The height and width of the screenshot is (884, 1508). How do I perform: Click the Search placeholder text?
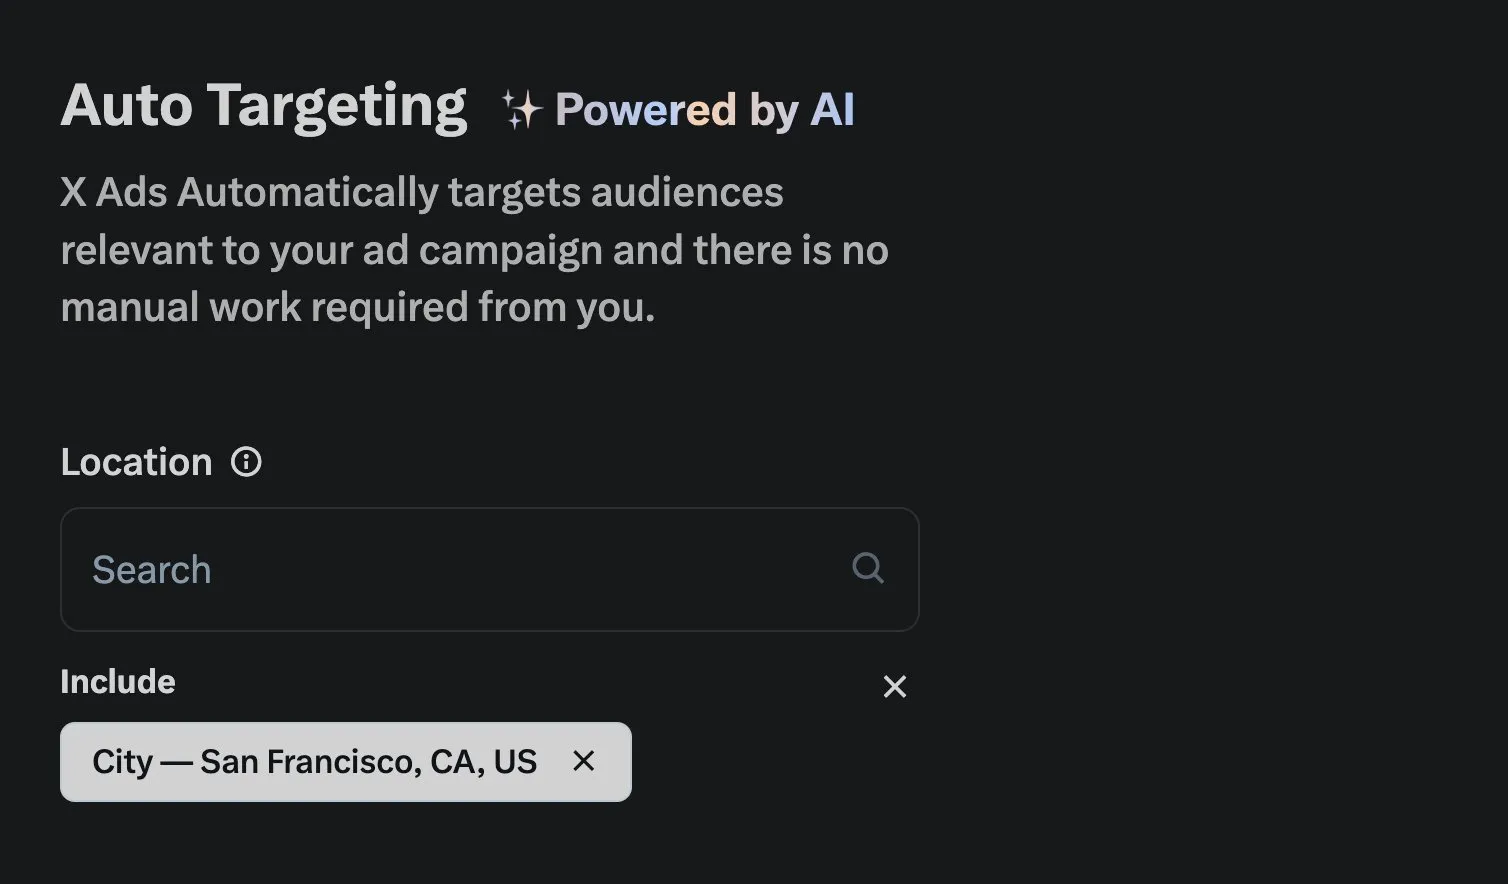[152, 569]
